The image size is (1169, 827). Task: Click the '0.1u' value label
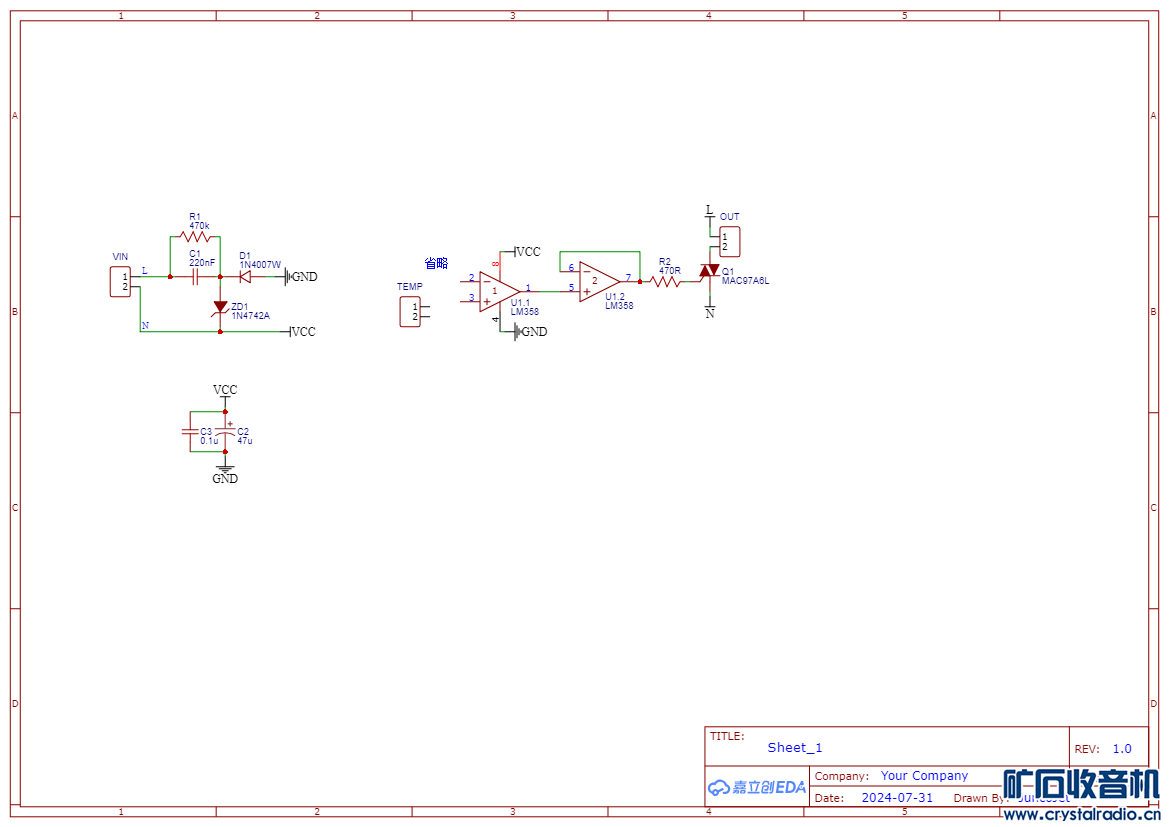coord(209,441)
